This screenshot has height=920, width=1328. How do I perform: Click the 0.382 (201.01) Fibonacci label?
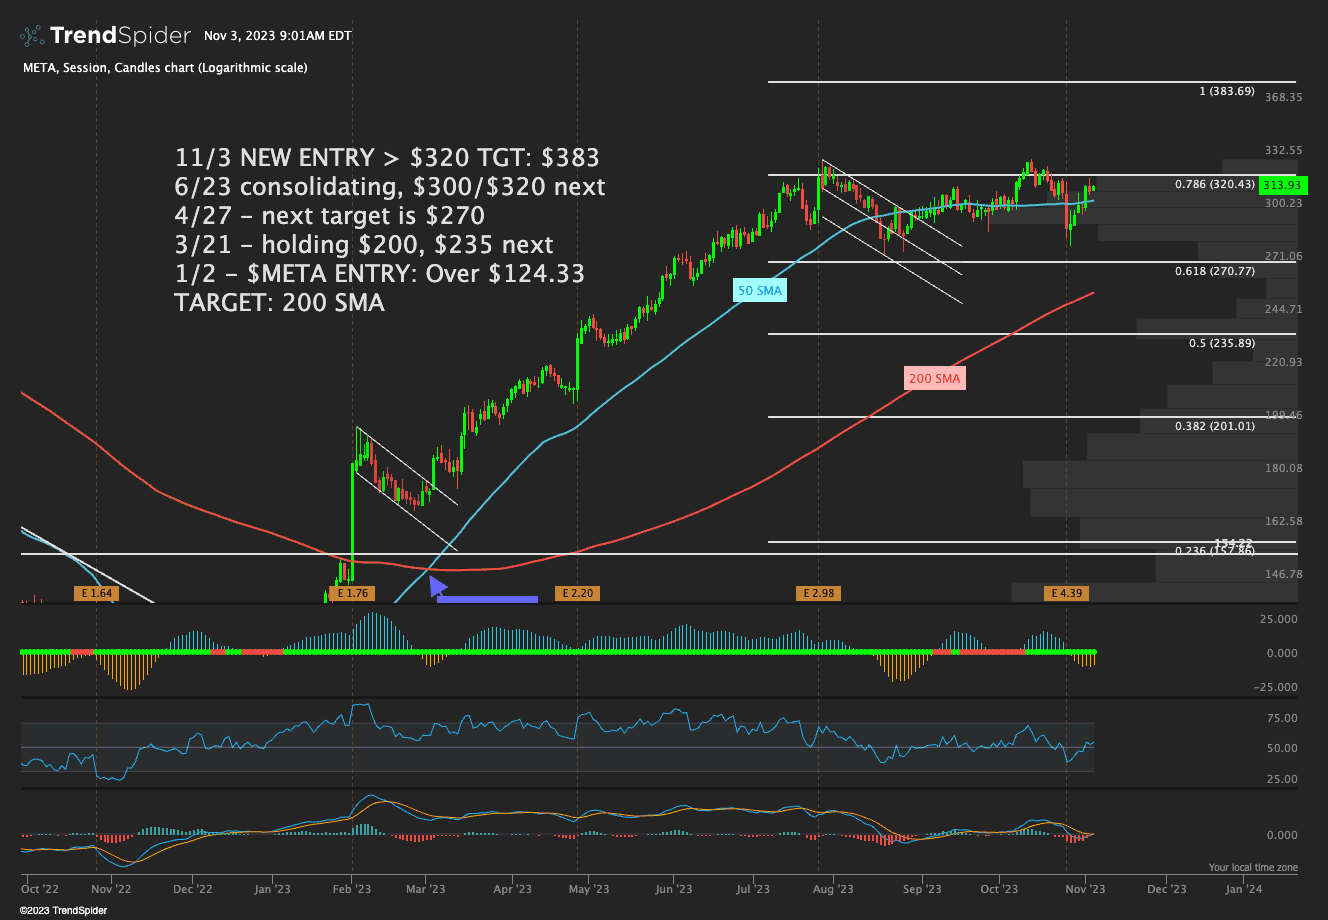point(1214,426)
